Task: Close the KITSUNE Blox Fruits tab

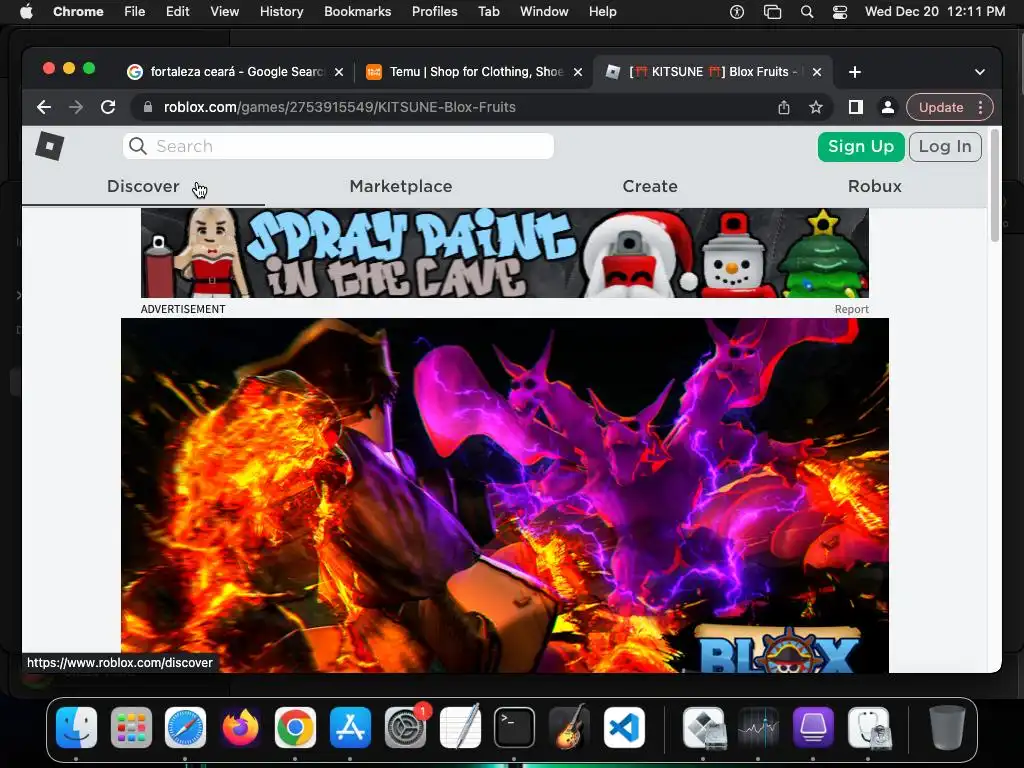Action: [817, 72]
